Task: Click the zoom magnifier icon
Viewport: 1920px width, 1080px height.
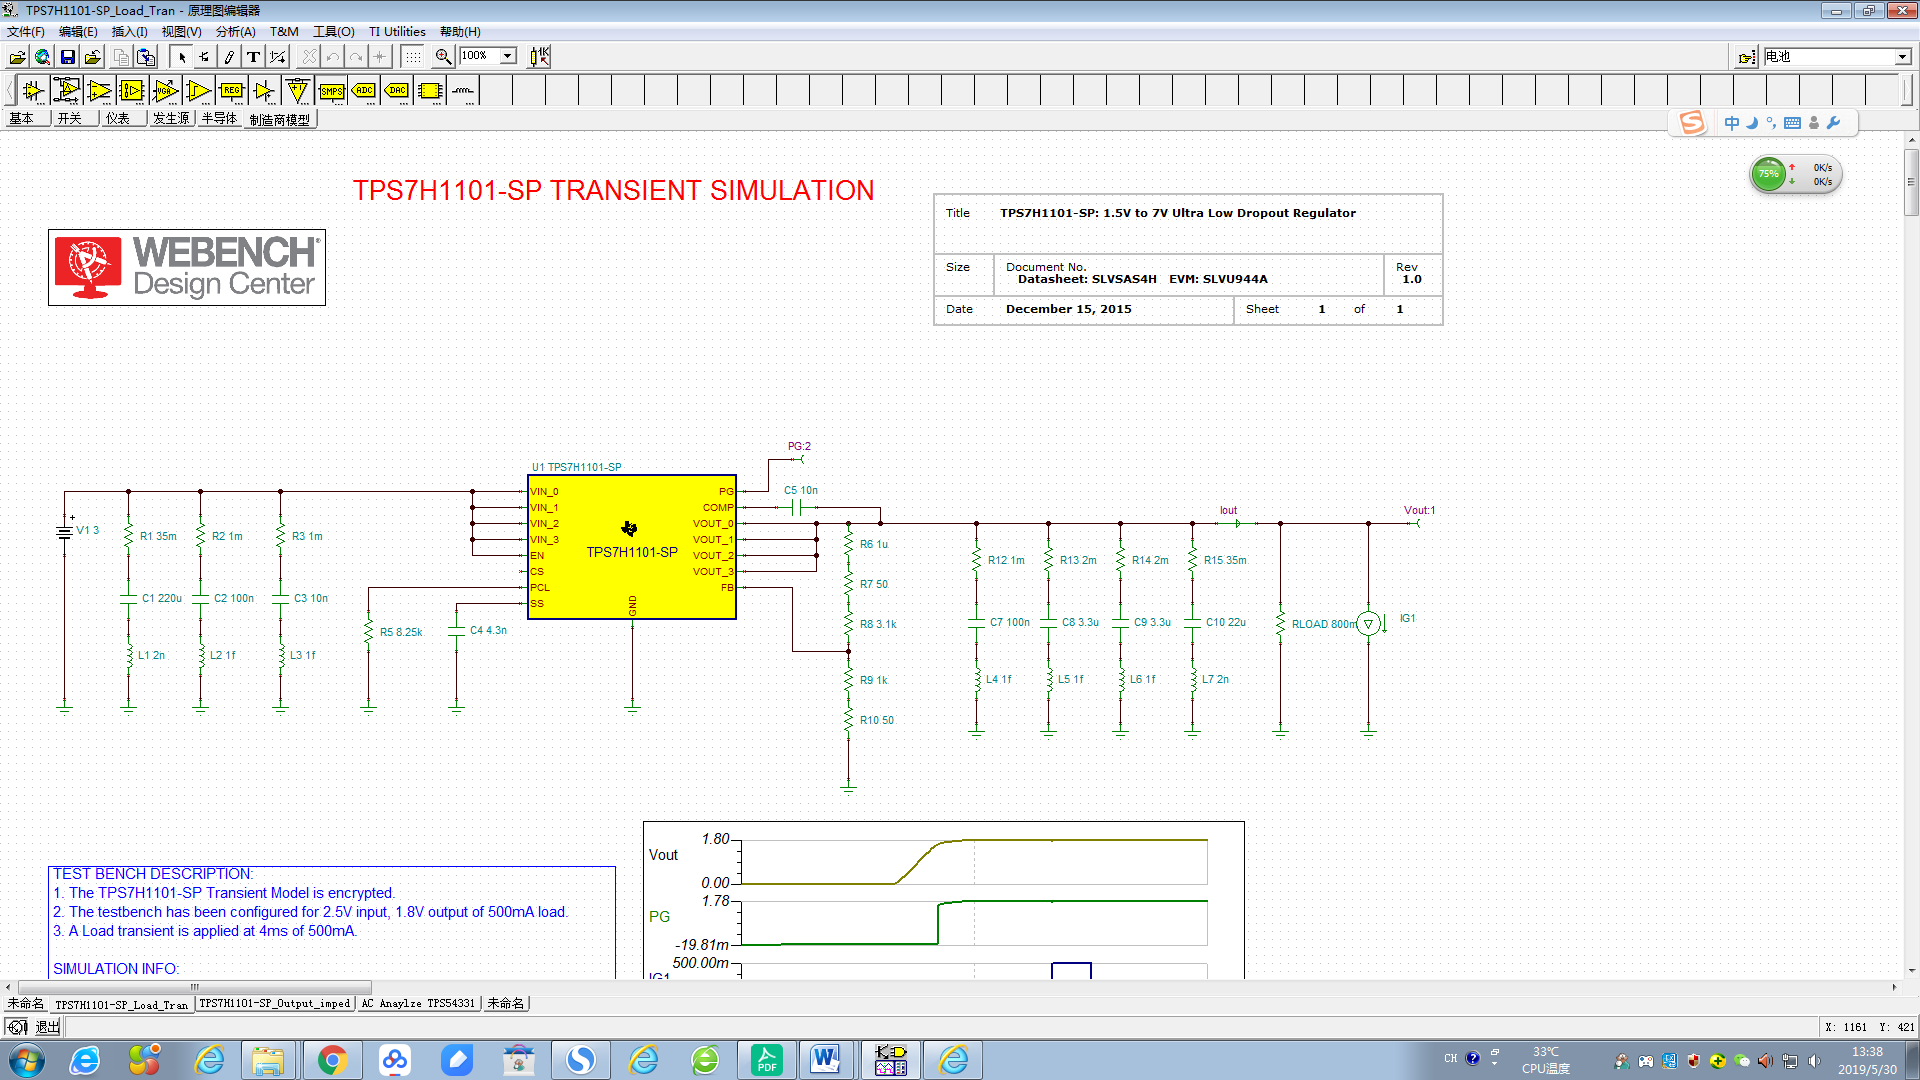Action: tap(443, 57)
